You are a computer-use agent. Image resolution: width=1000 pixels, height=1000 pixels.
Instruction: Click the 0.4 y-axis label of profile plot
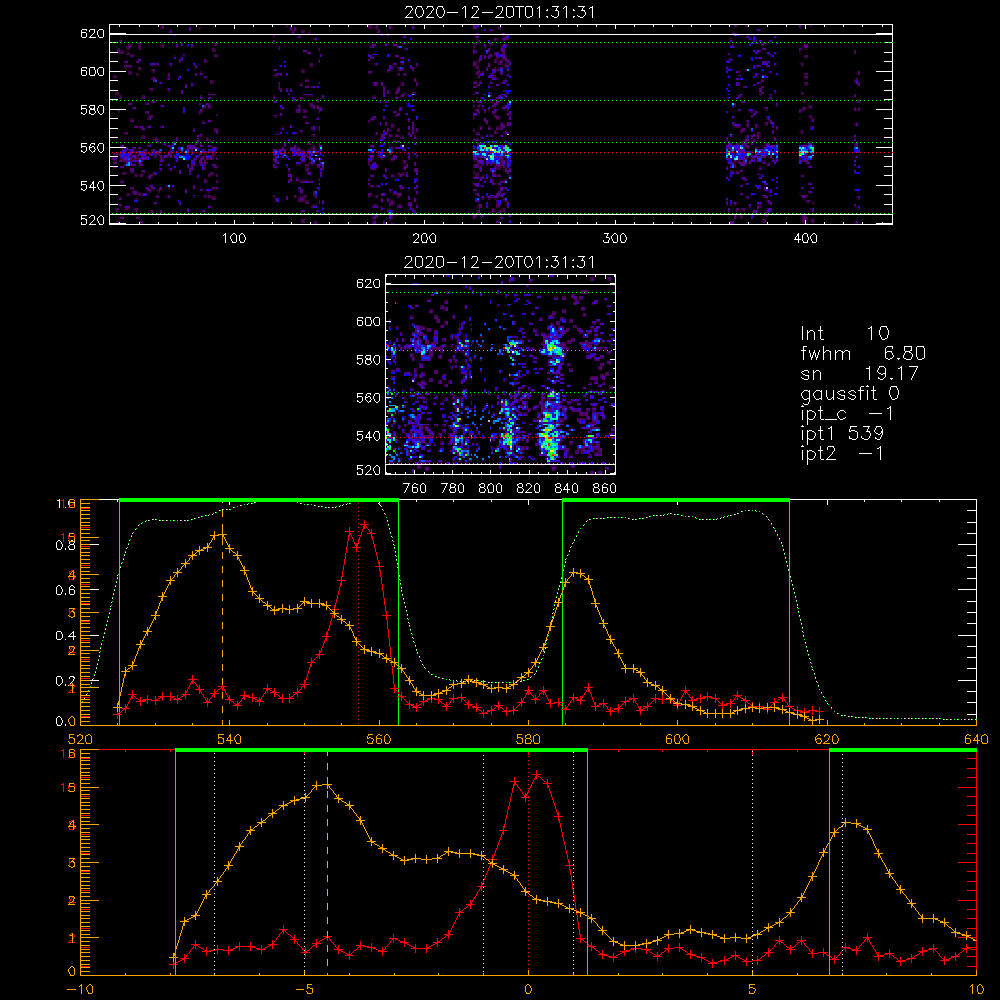click(66, 635)
